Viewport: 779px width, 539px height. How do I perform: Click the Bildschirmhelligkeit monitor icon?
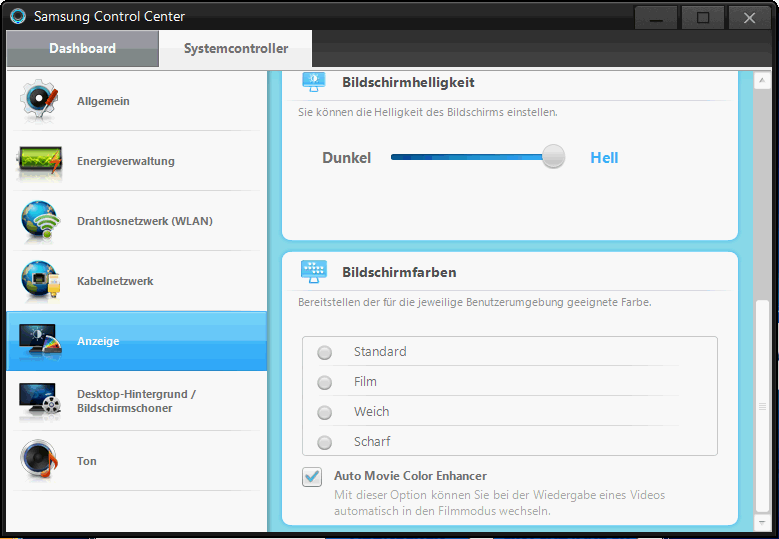coord(314,81)
